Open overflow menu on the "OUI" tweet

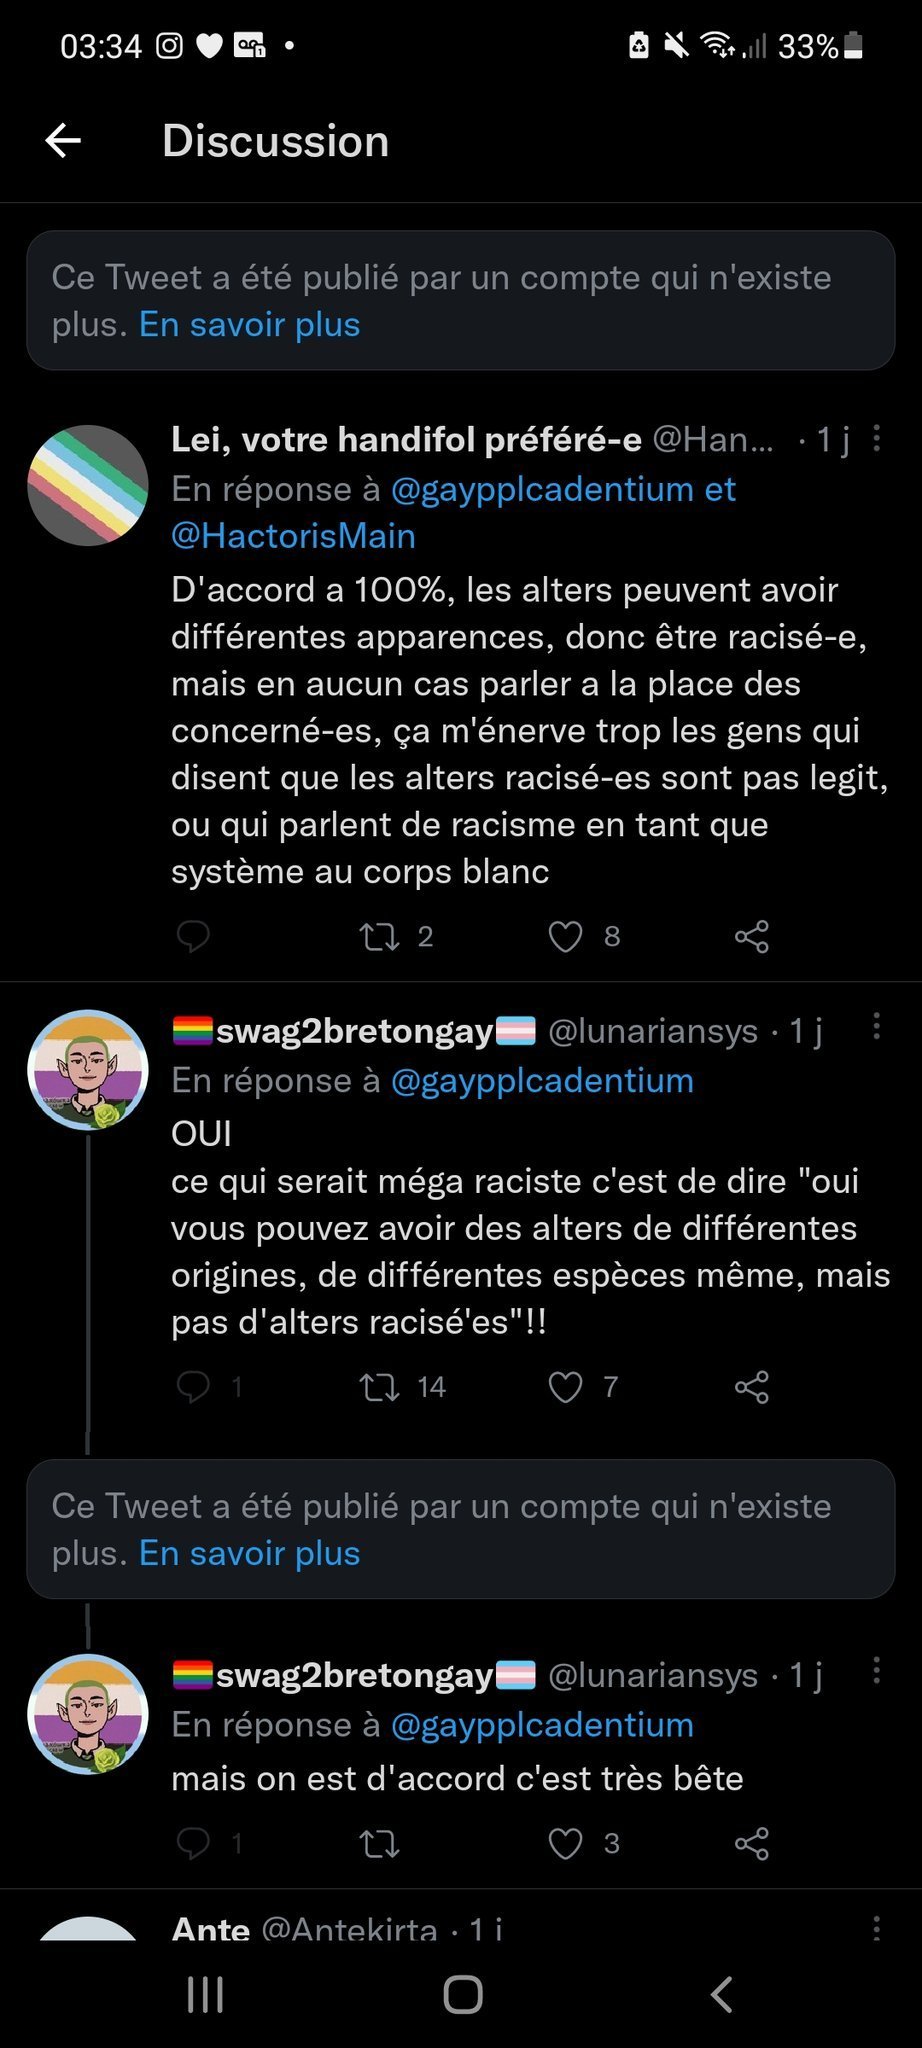[876, 1026]
